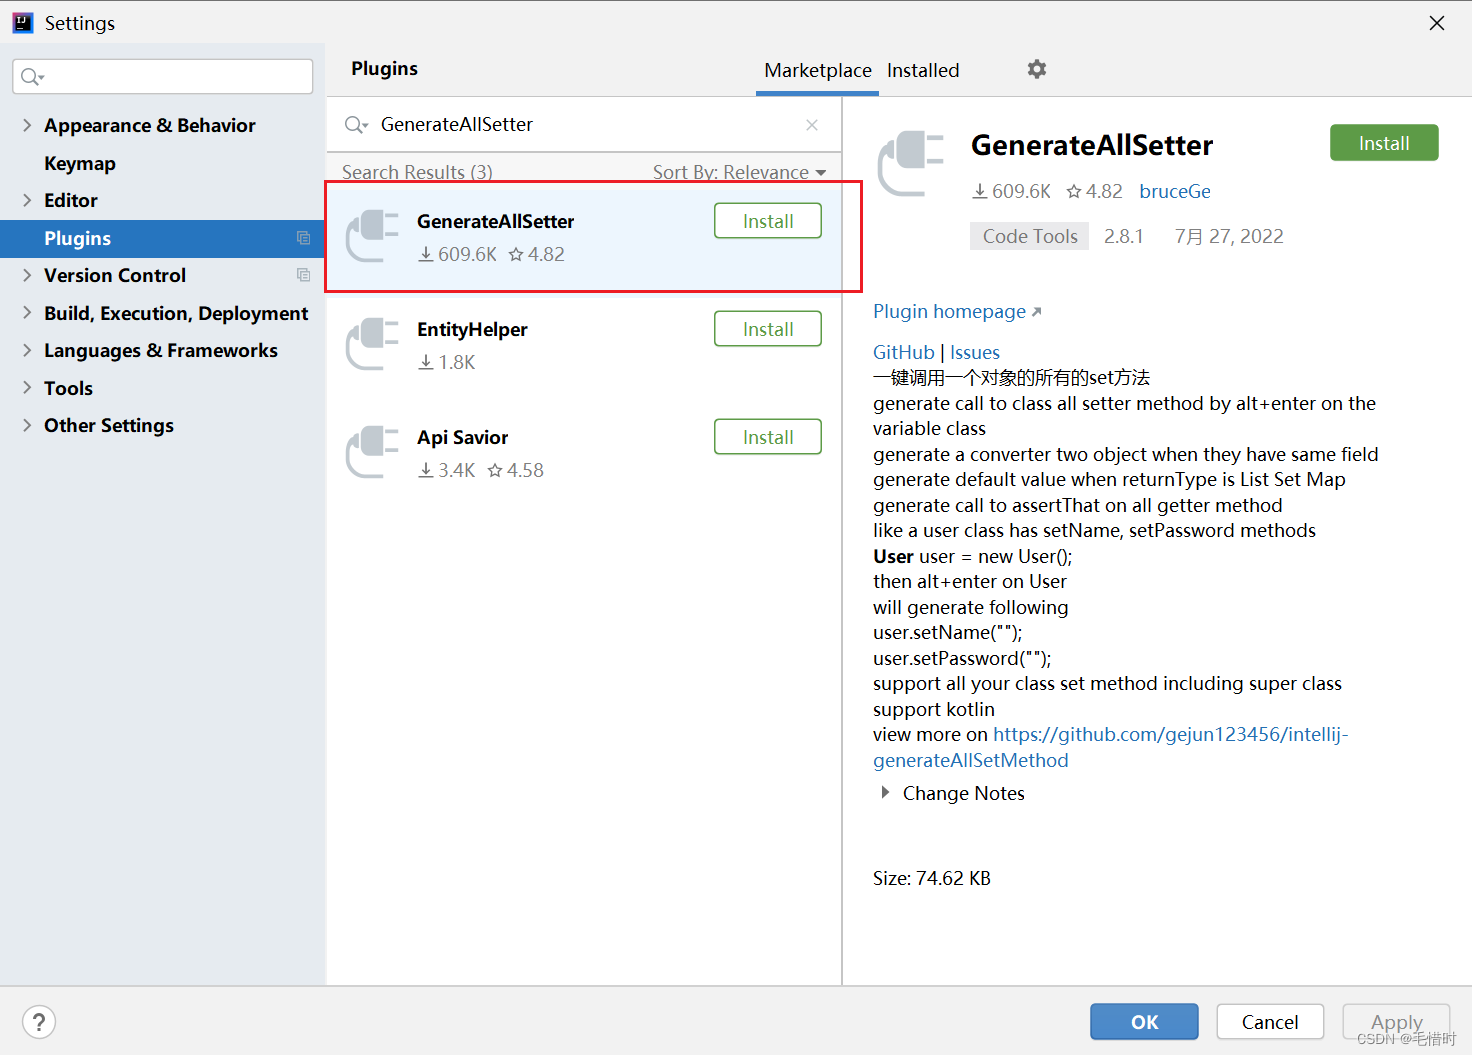Viewport: 1472px width, 1055px height.
Task: Expand the Tools settings node
Action: [27, 388]
